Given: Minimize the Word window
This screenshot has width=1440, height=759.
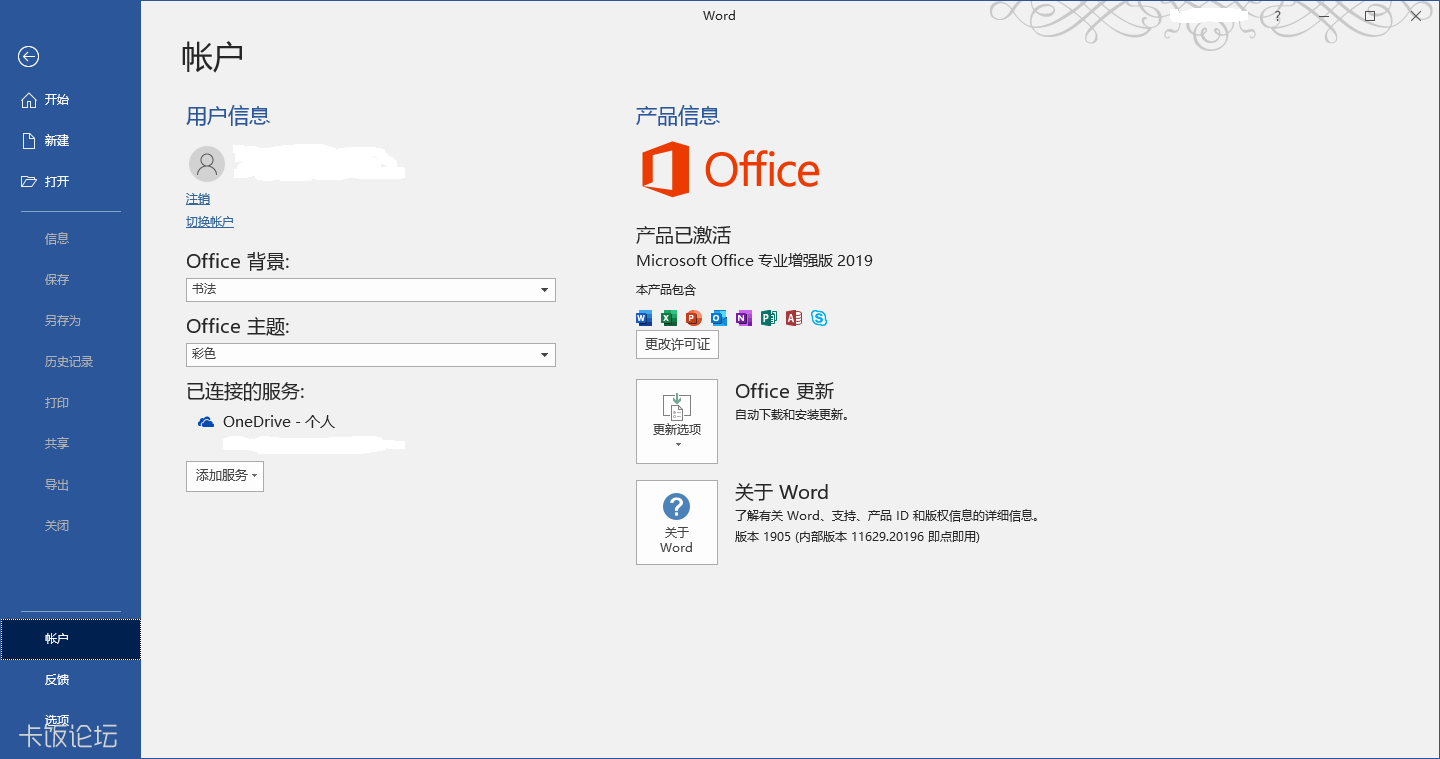Looking at the screenshot, I should coord(1324,16).
